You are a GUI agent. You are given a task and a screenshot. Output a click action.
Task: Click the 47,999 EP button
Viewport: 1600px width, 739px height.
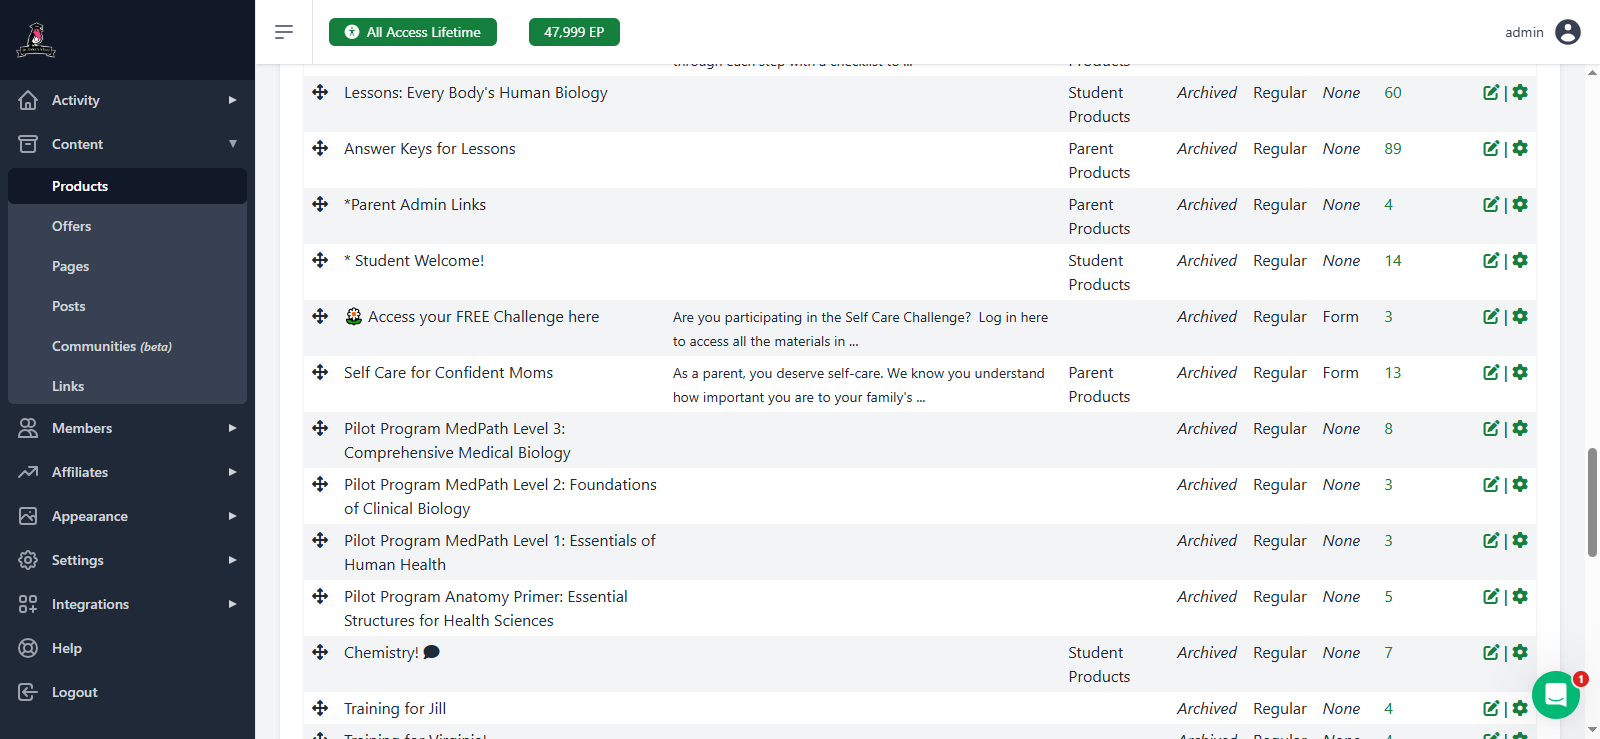[574, 32]
